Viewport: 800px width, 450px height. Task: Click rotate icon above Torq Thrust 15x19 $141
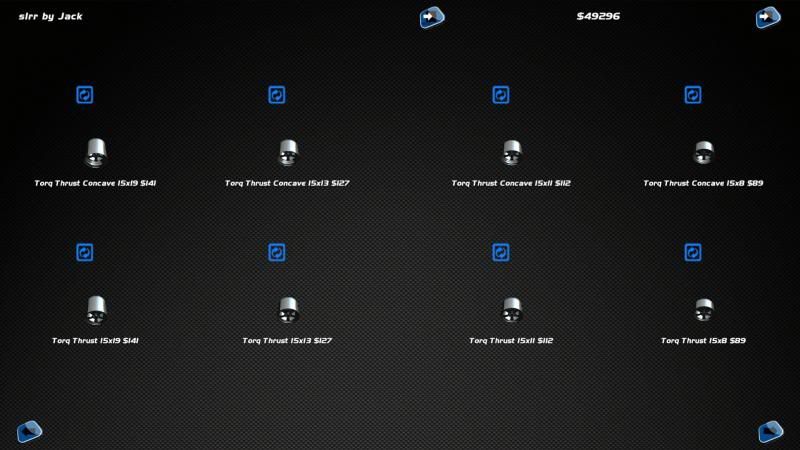(85, 253)
